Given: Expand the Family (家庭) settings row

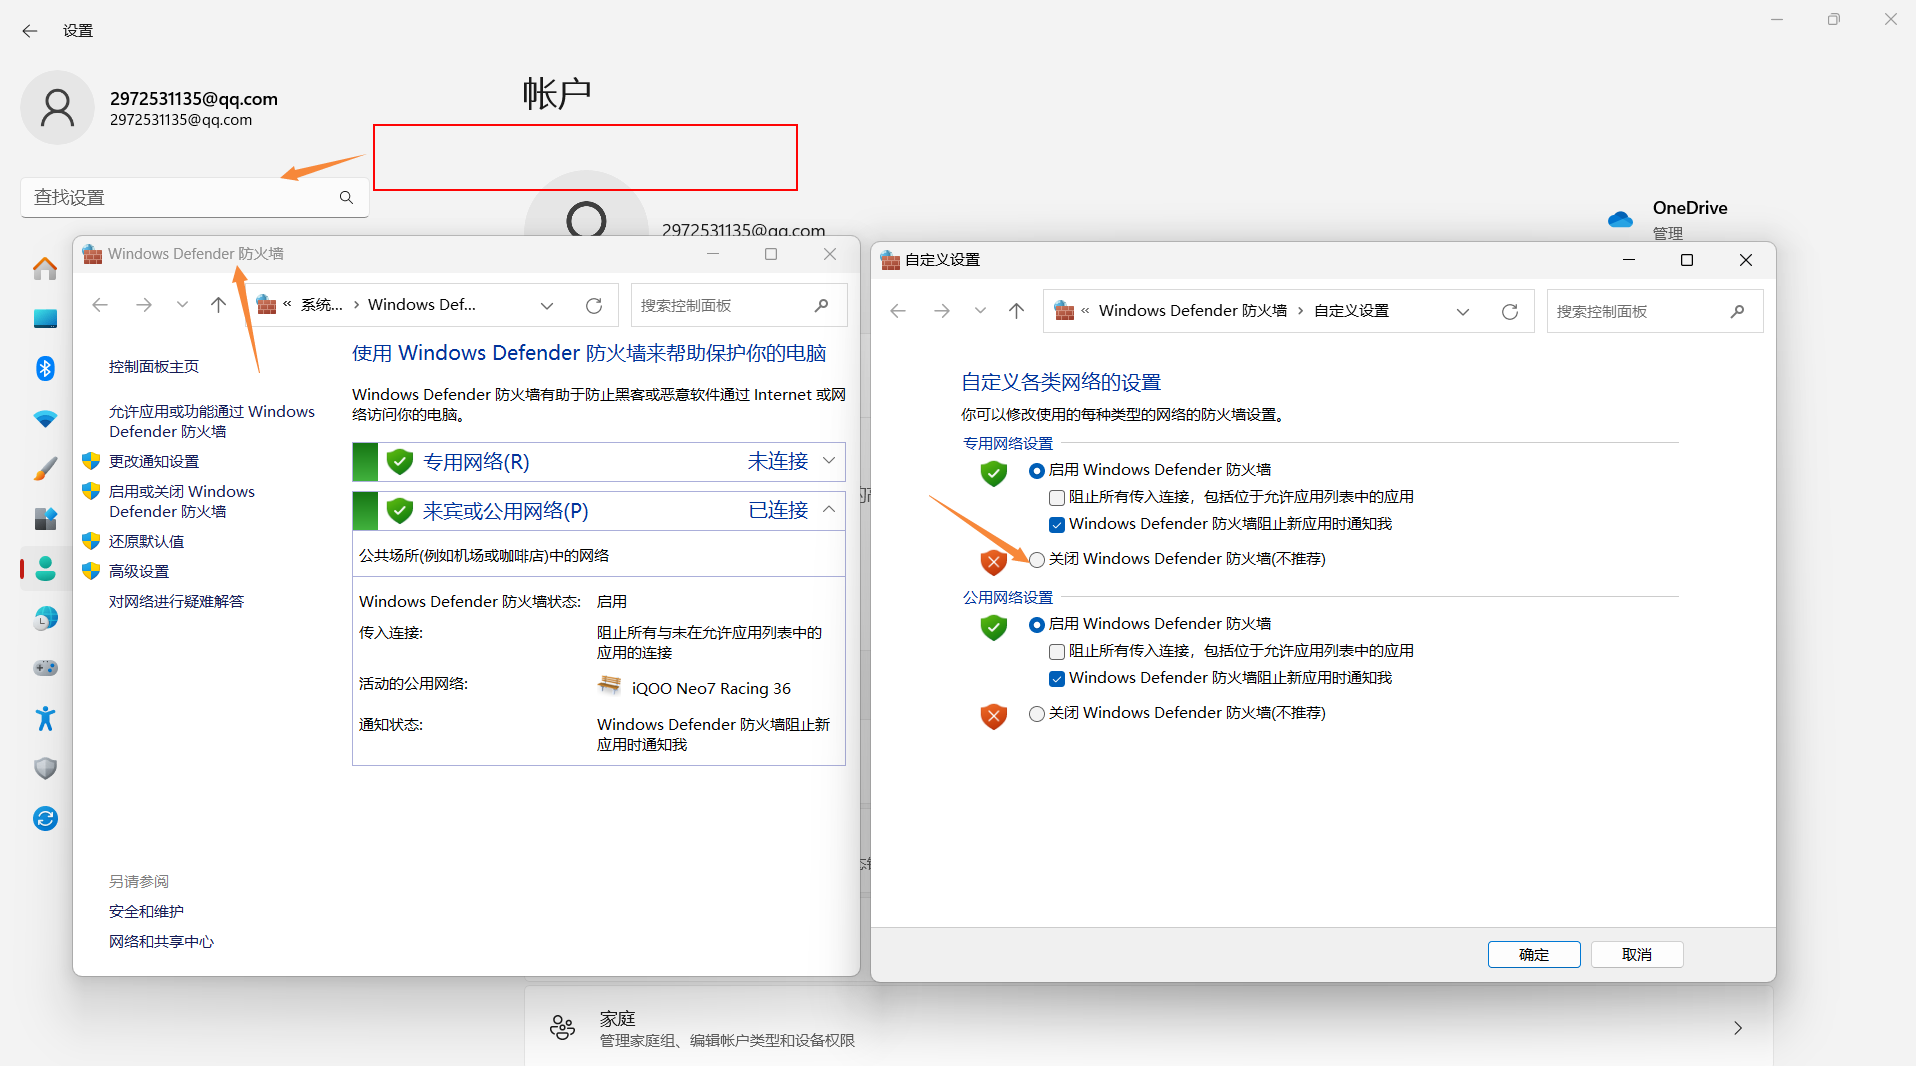Looking at the screenshot, I should pos(1148,1028).
